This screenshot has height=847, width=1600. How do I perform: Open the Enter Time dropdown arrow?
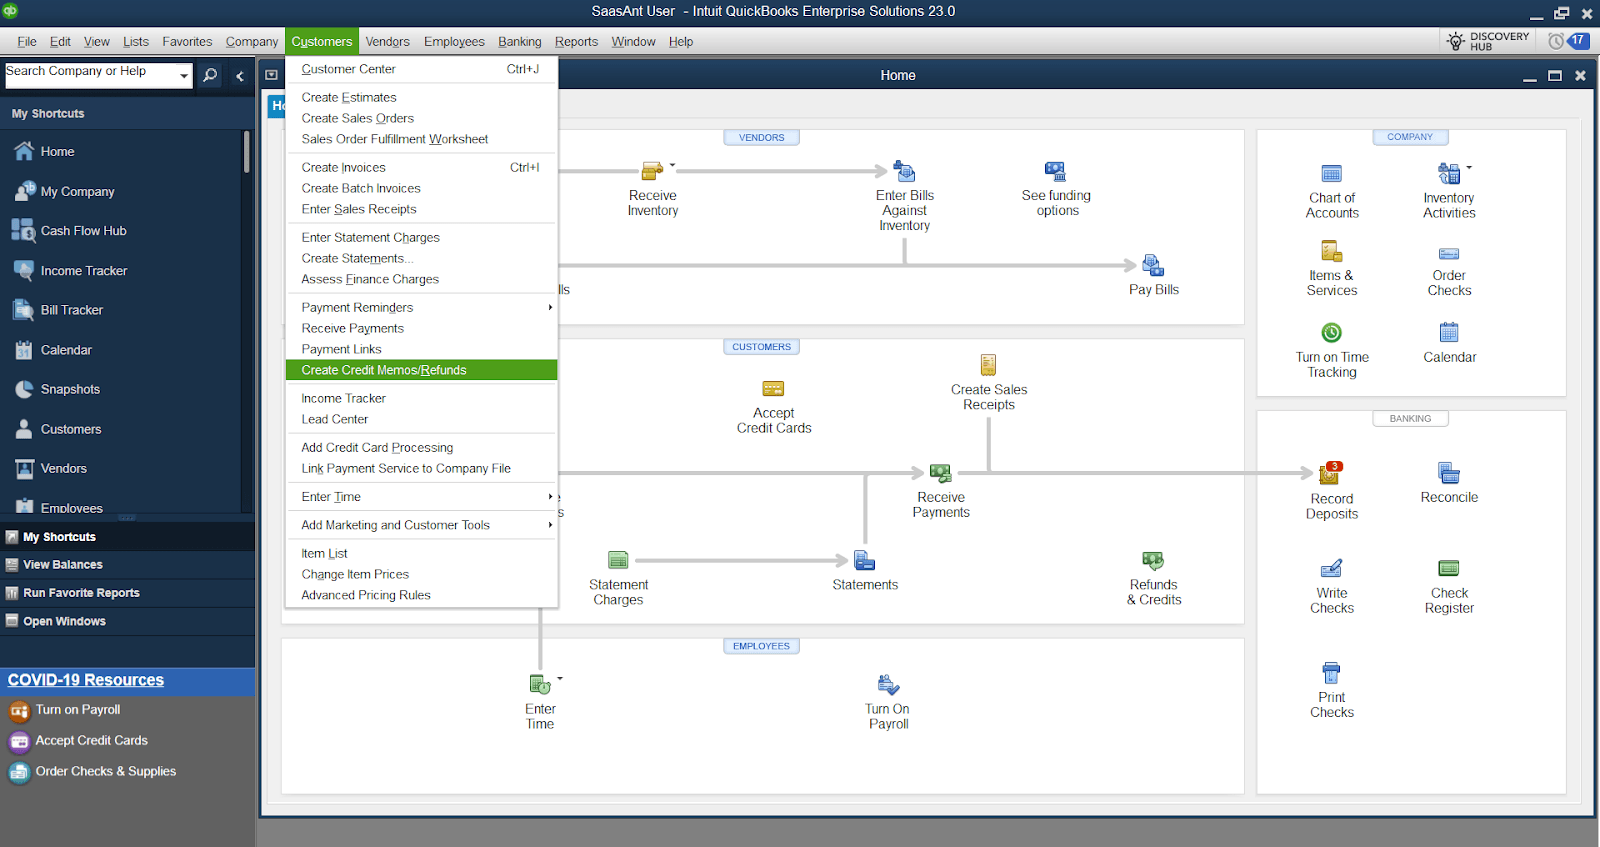pos(560,678)
